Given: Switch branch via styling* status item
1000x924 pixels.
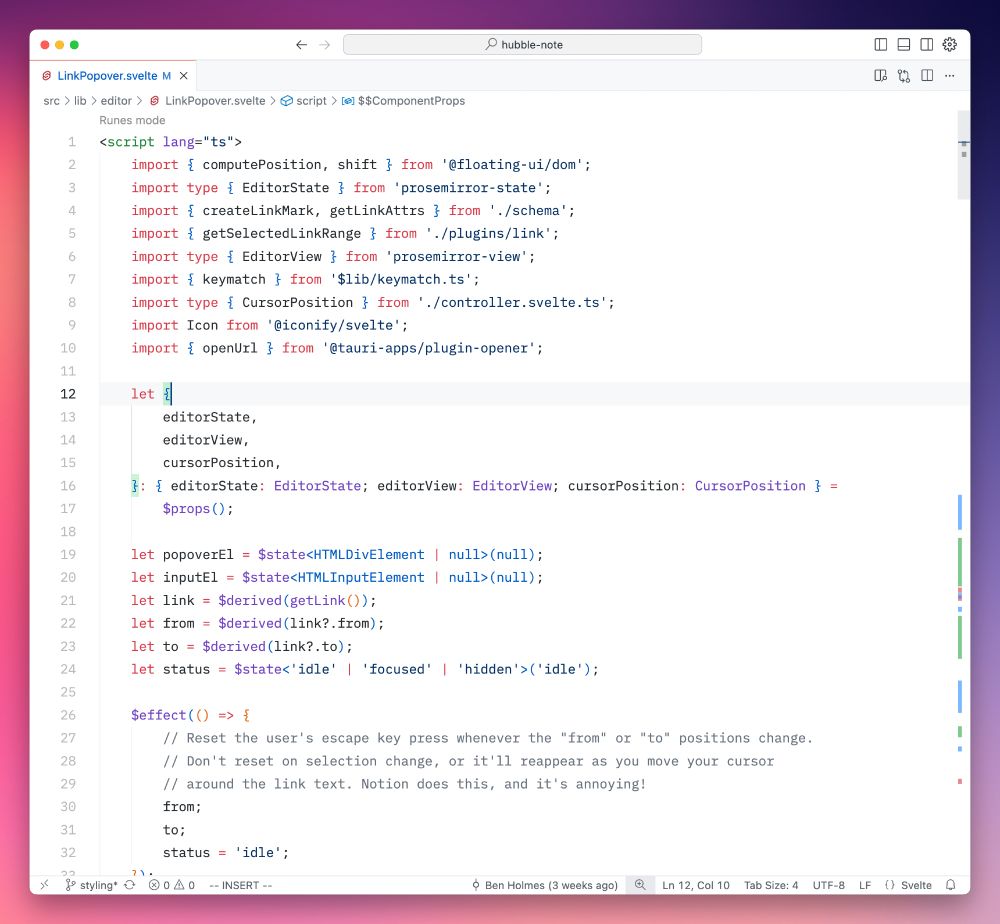Looking at the screenshot, I should point(91,885).
